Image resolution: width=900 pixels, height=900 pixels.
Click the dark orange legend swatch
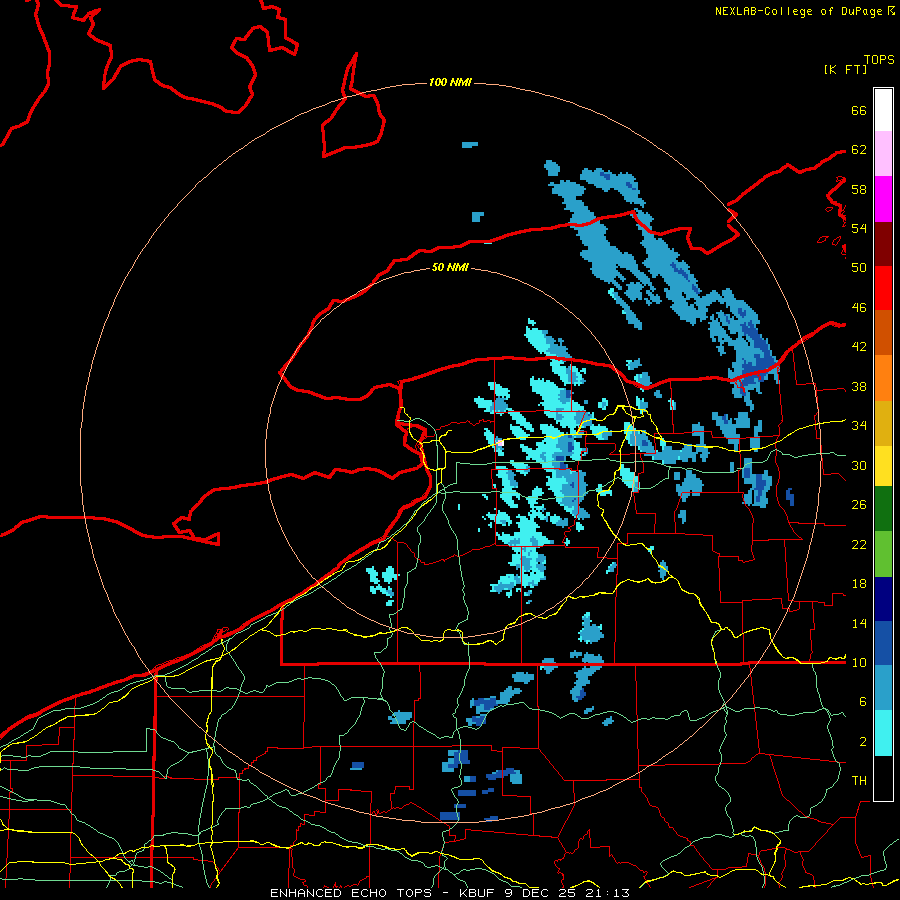pyautogui.click(x=883, y=332)
